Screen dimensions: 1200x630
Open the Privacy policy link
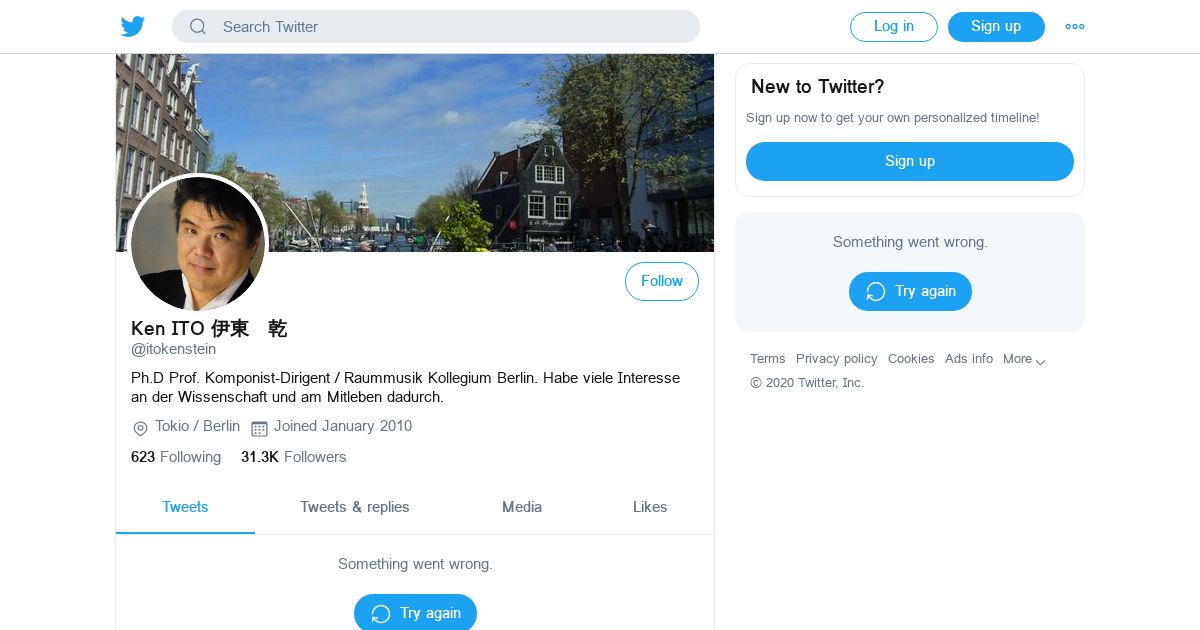837,359
